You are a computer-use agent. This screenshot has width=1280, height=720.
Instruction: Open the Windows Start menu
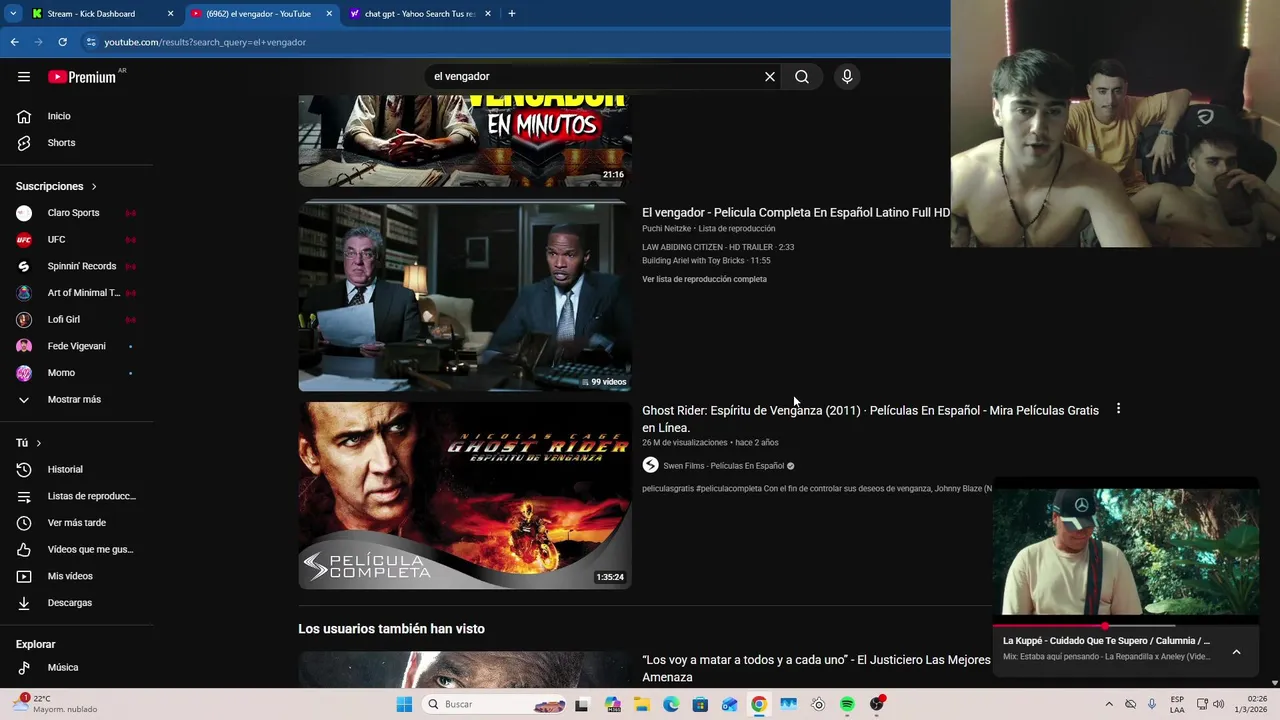(404, 704)
